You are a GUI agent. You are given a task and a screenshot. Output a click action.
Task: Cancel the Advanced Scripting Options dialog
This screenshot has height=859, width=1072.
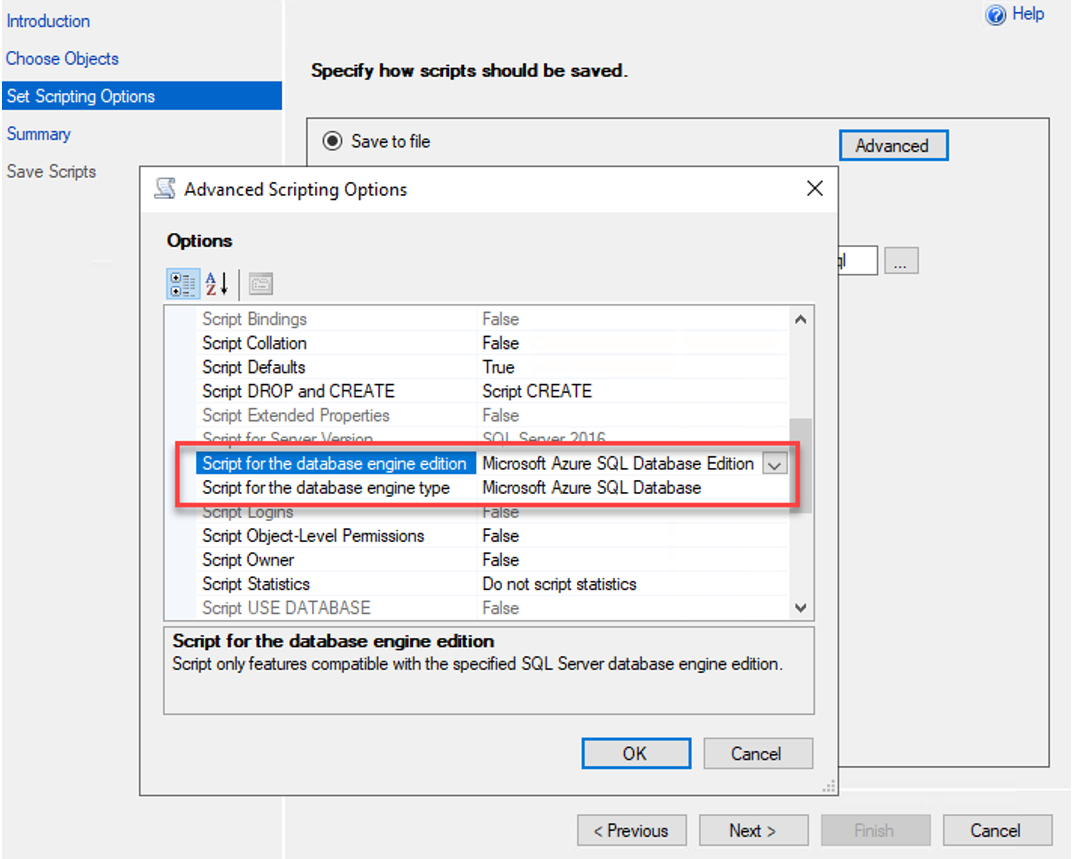tap(758, 753)
